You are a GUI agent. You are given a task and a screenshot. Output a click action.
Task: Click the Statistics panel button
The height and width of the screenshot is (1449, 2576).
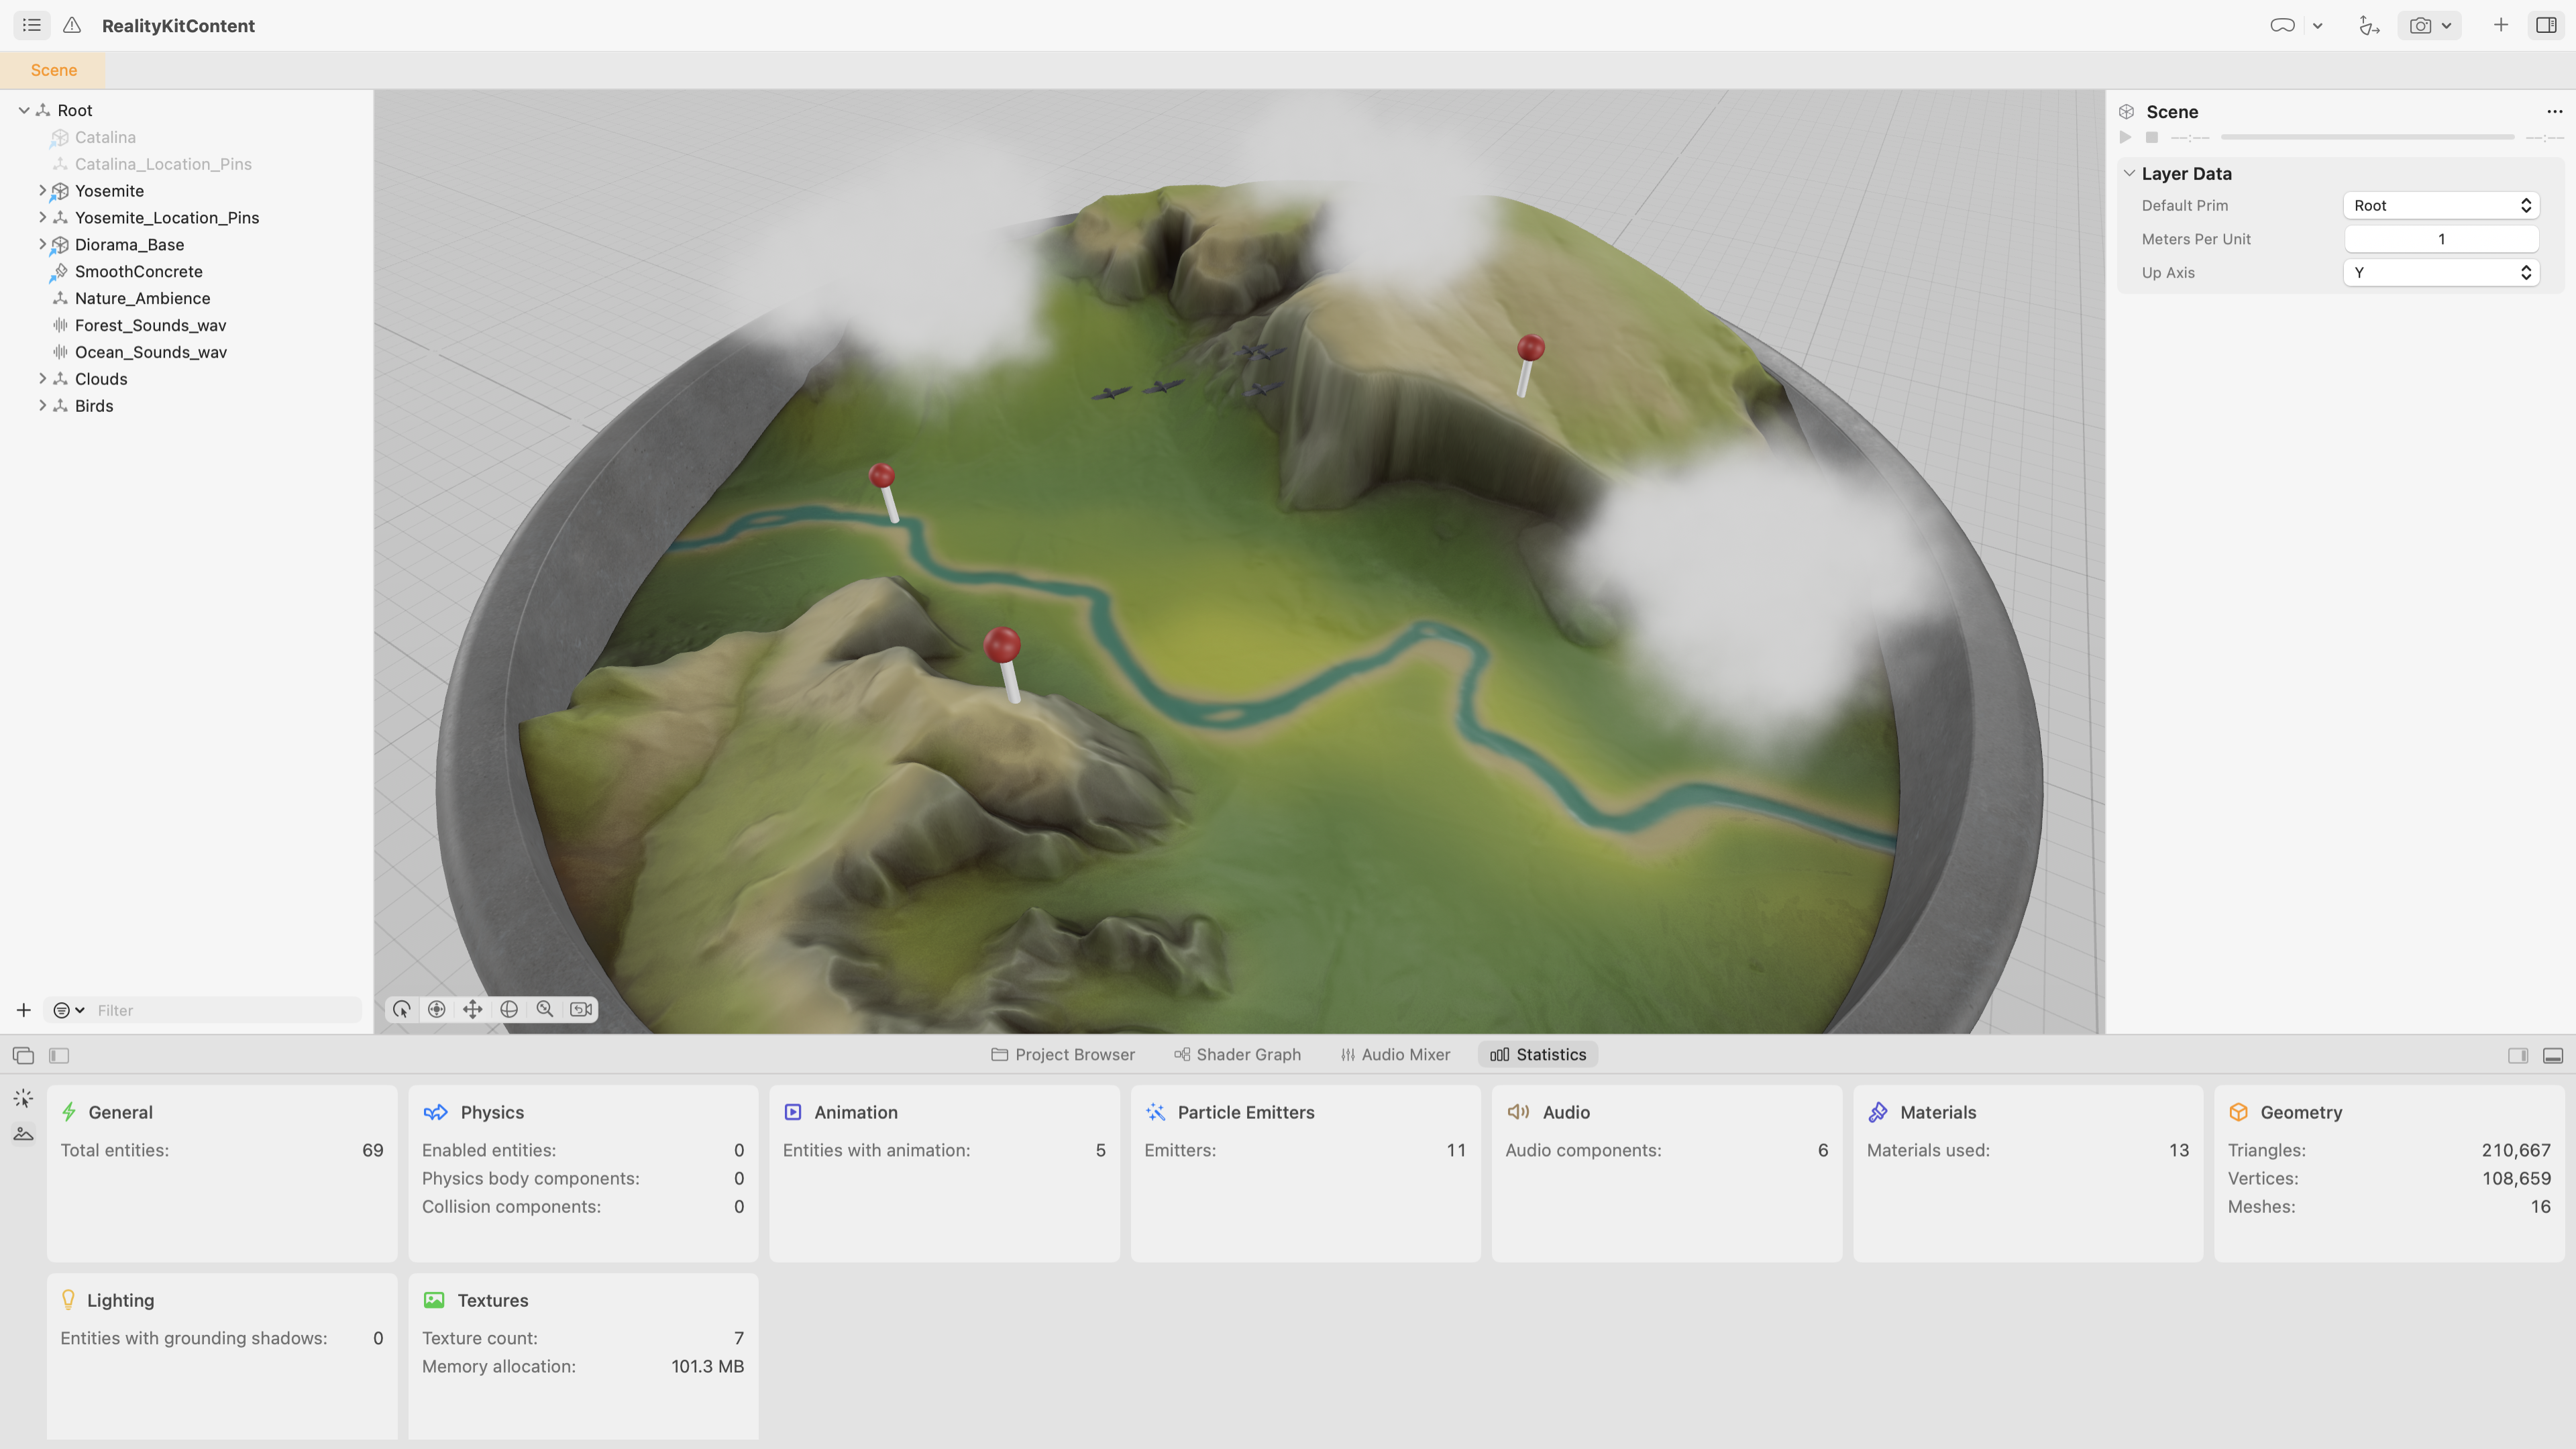[1537, 1054]
